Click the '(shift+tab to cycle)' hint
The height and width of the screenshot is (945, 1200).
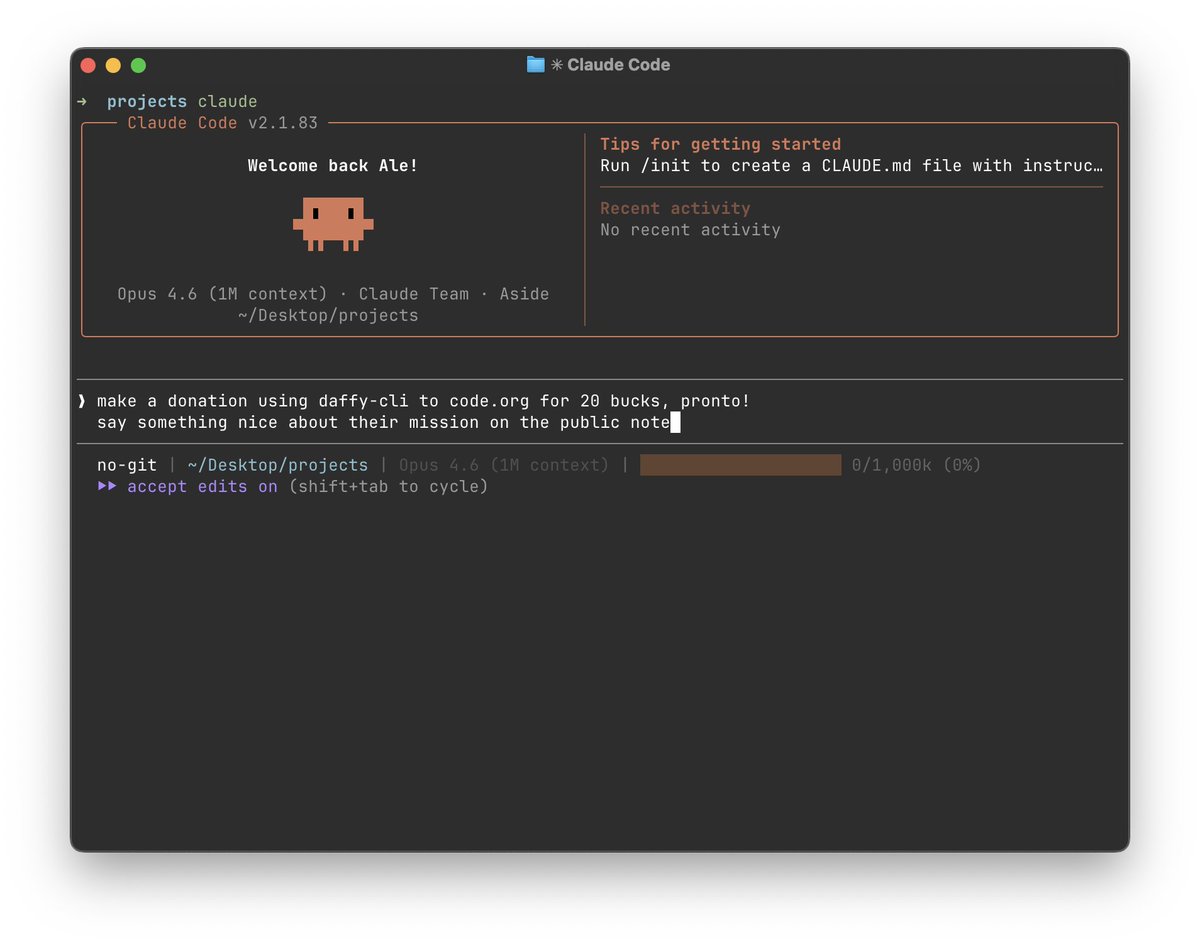(x=388, y=487)
